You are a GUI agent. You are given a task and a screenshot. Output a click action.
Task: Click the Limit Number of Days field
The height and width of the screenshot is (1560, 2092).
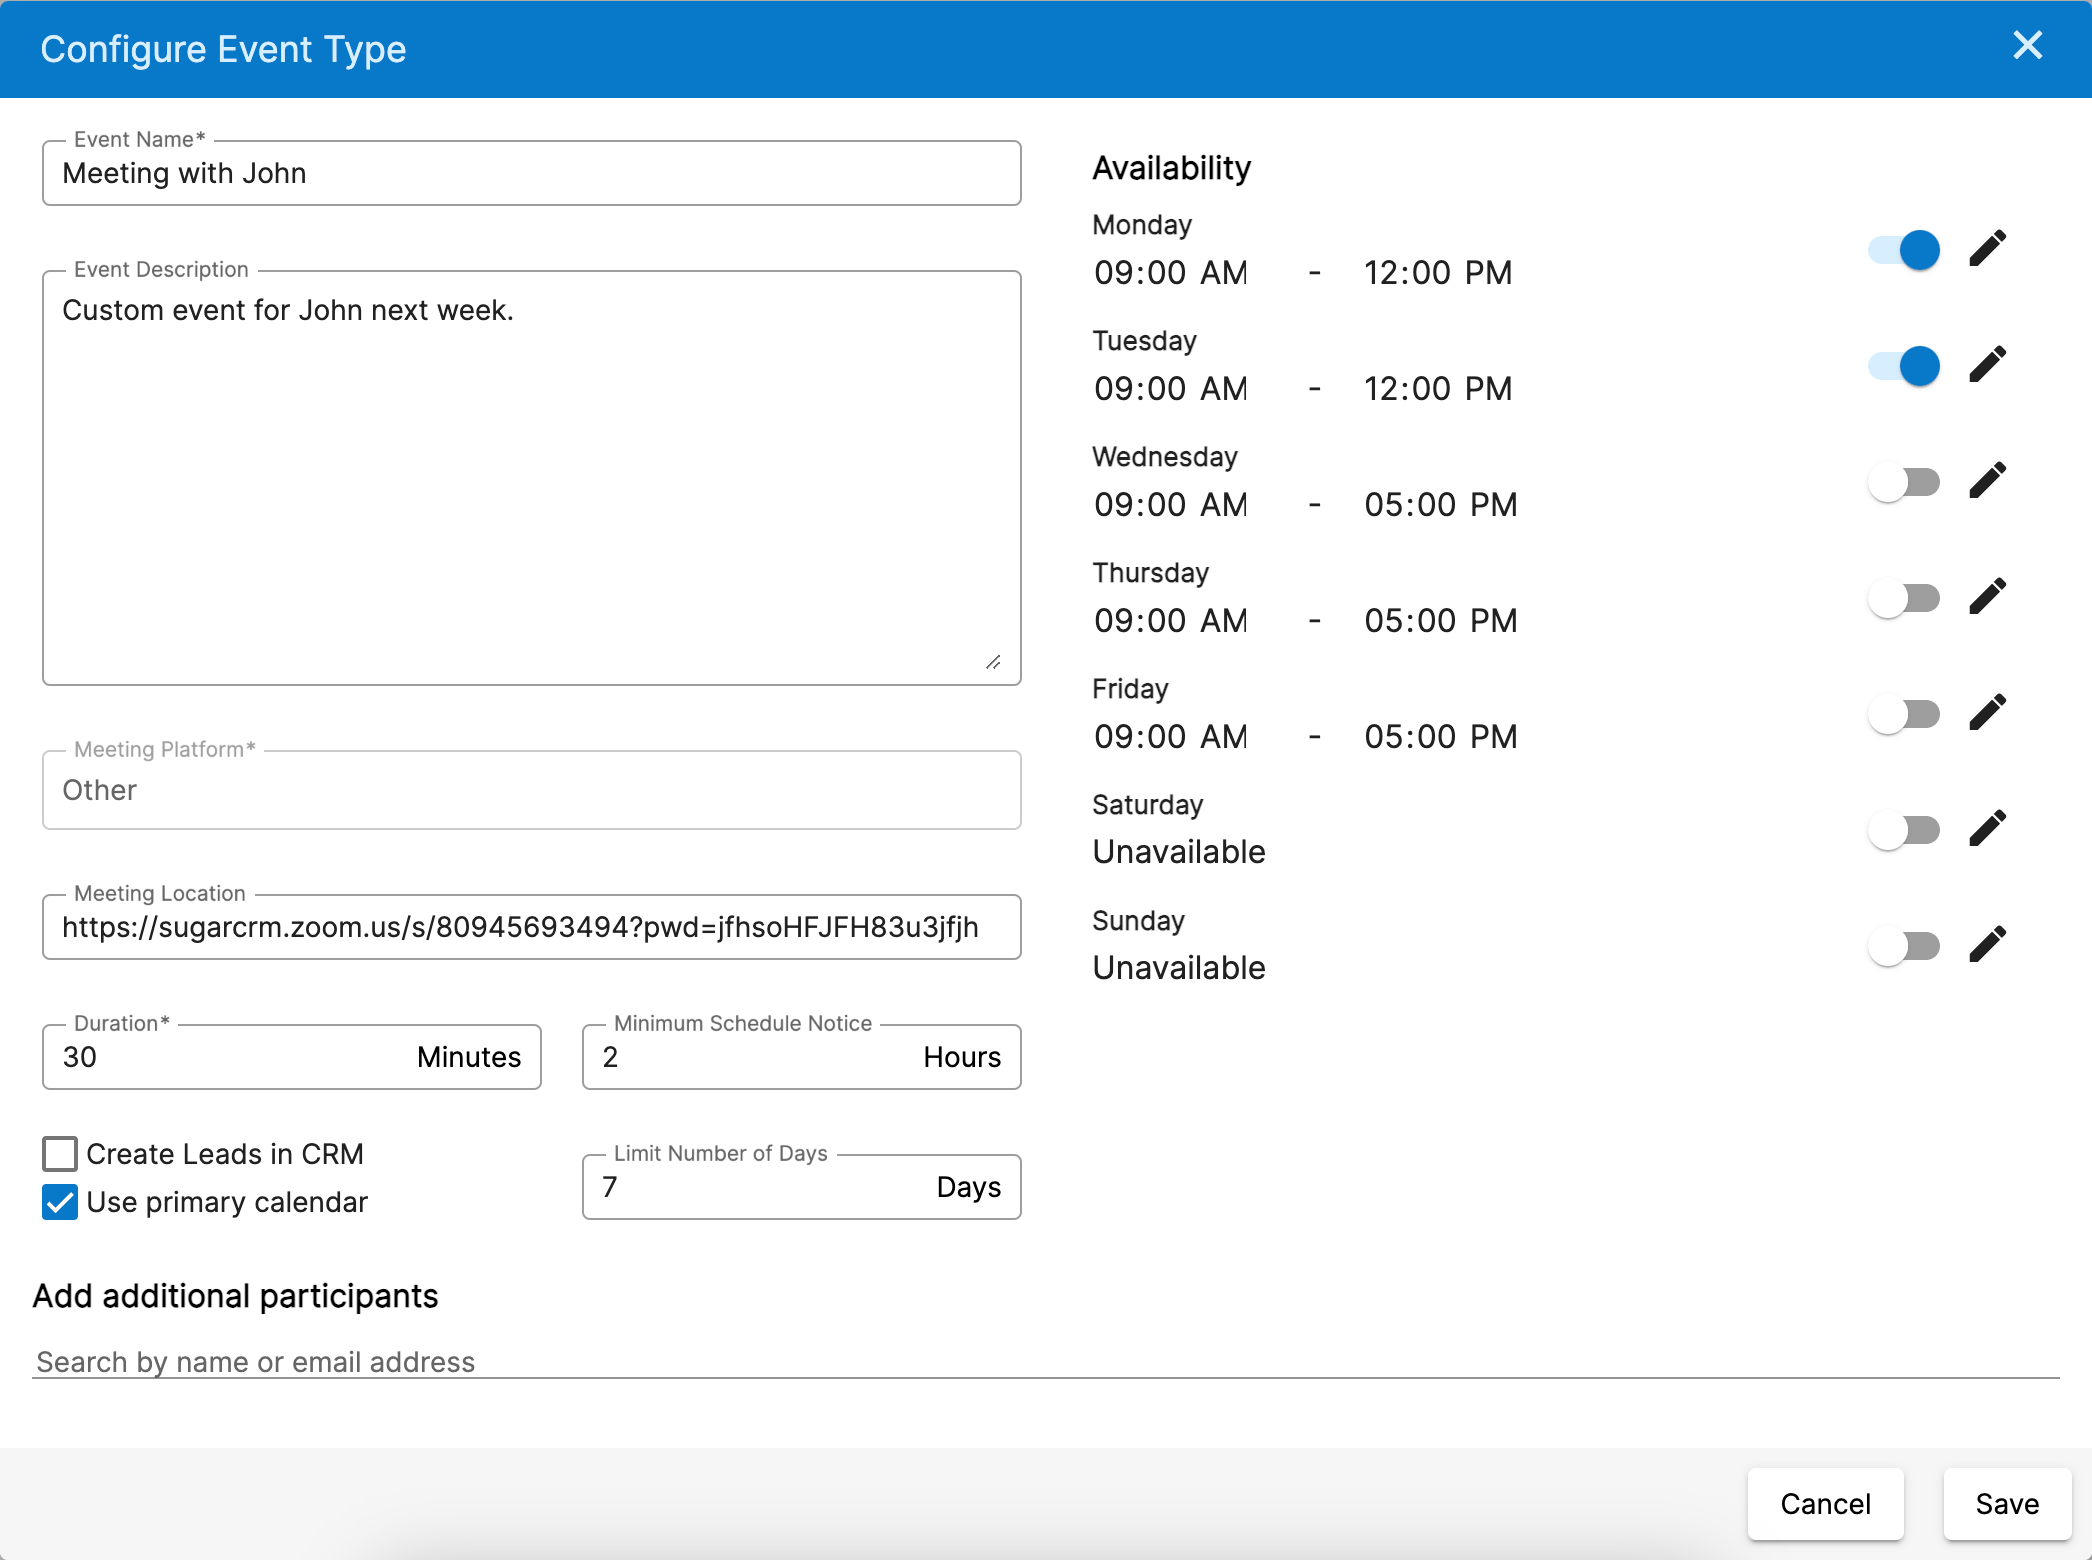(x=802, y=1187)
